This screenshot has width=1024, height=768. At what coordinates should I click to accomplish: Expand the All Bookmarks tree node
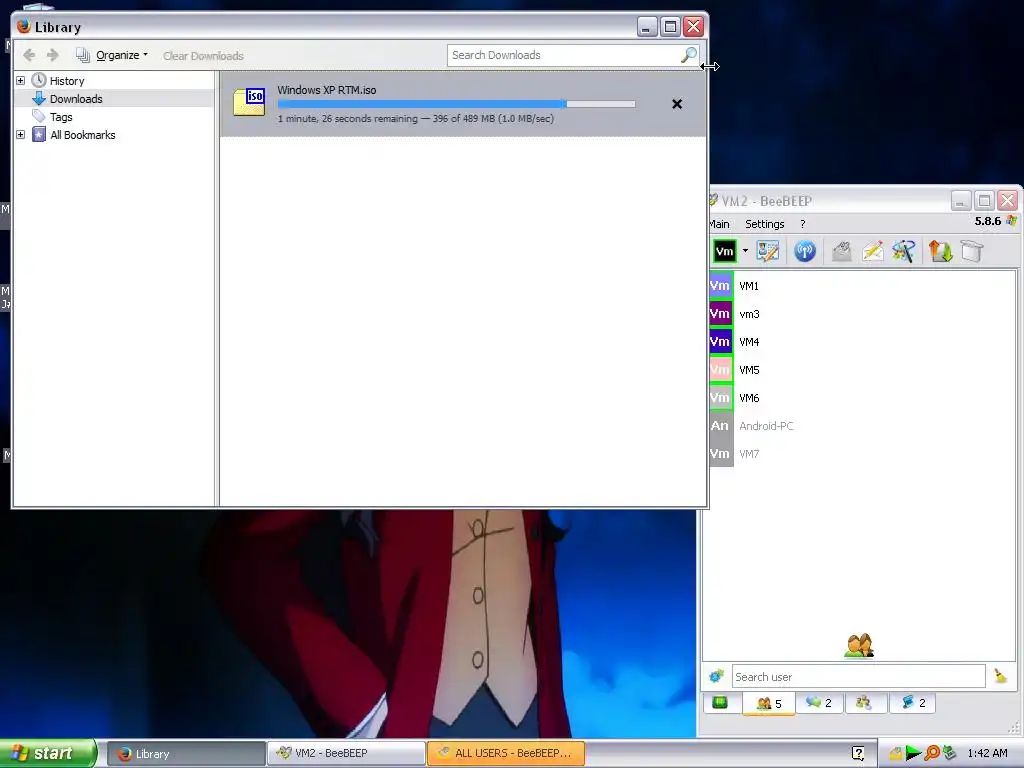click(x=20, y=135)
